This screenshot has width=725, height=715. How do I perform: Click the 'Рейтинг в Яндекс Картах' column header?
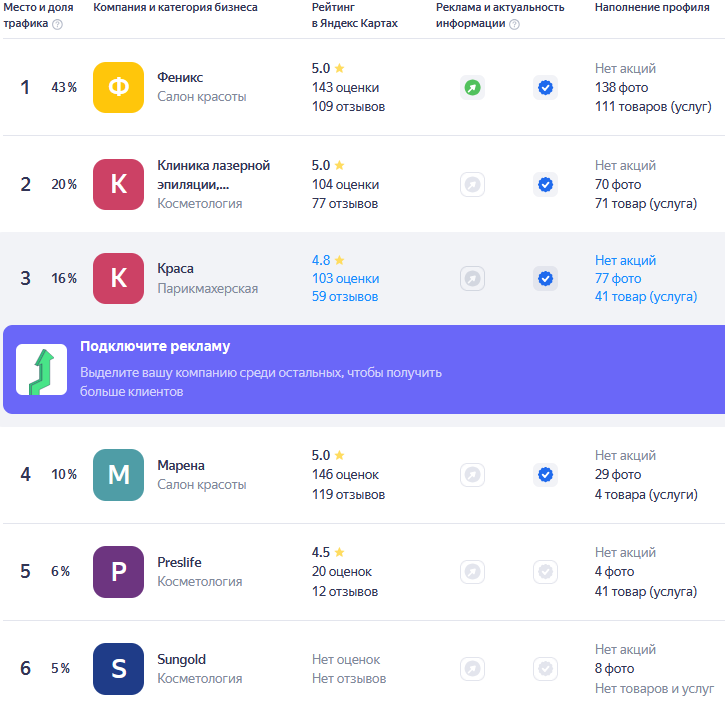point(355,15)
